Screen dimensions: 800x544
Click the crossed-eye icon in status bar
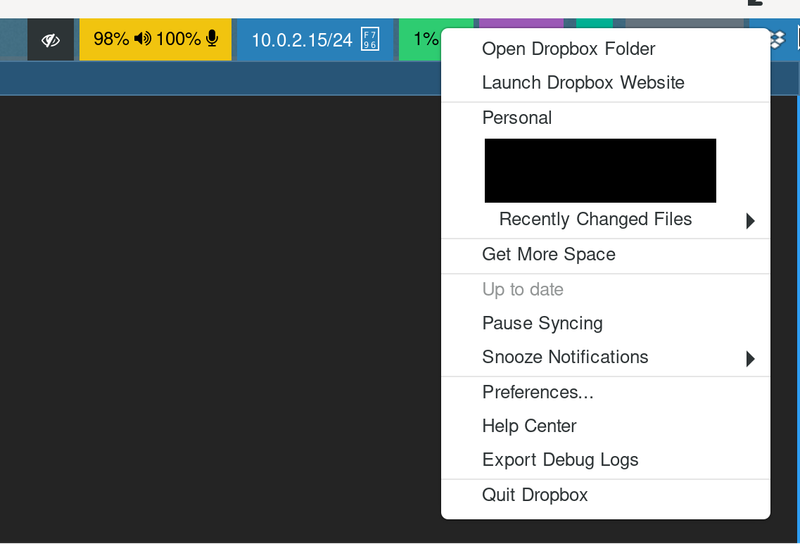click(51, 40)
